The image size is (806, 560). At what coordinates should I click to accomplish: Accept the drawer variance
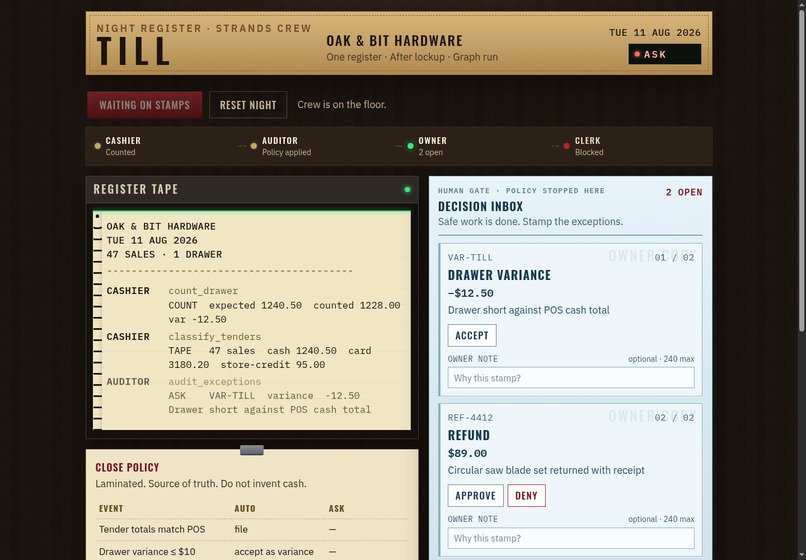point(472,335)
